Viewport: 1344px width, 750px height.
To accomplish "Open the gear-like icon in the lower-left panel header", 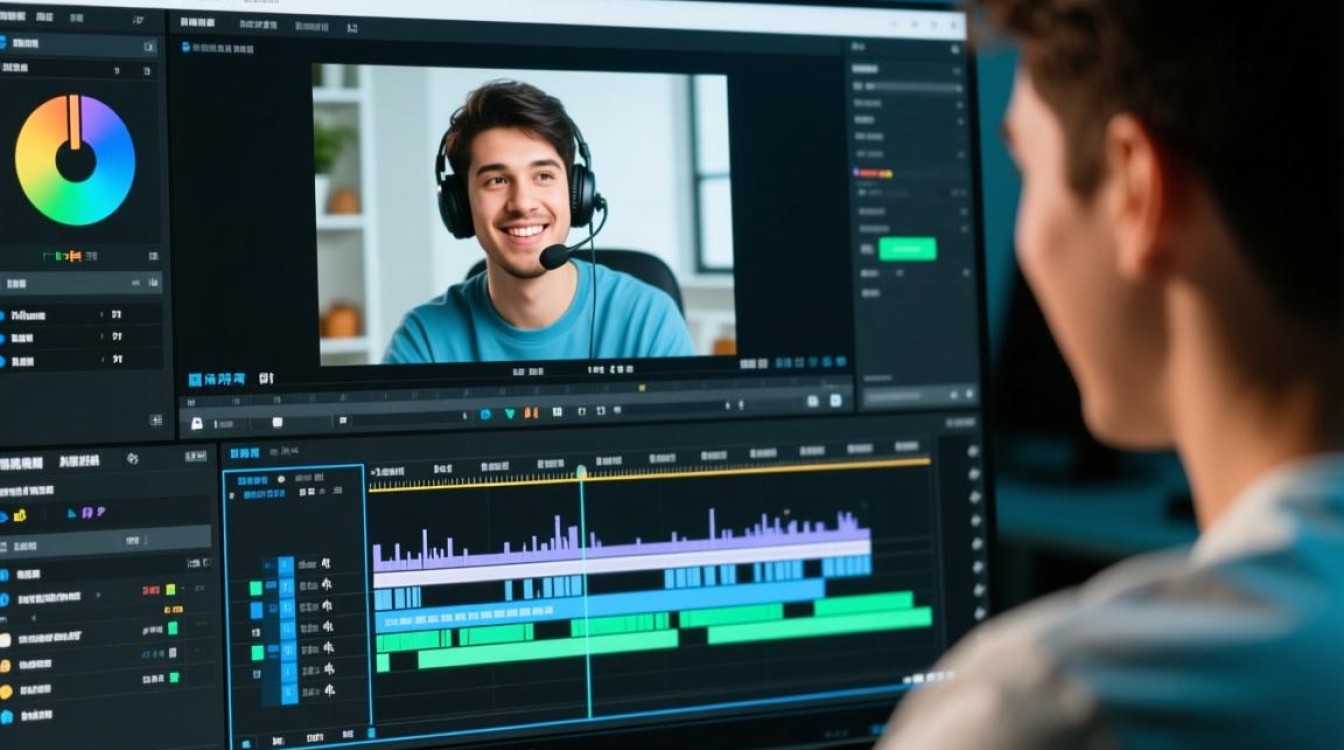I will point(133,459).
